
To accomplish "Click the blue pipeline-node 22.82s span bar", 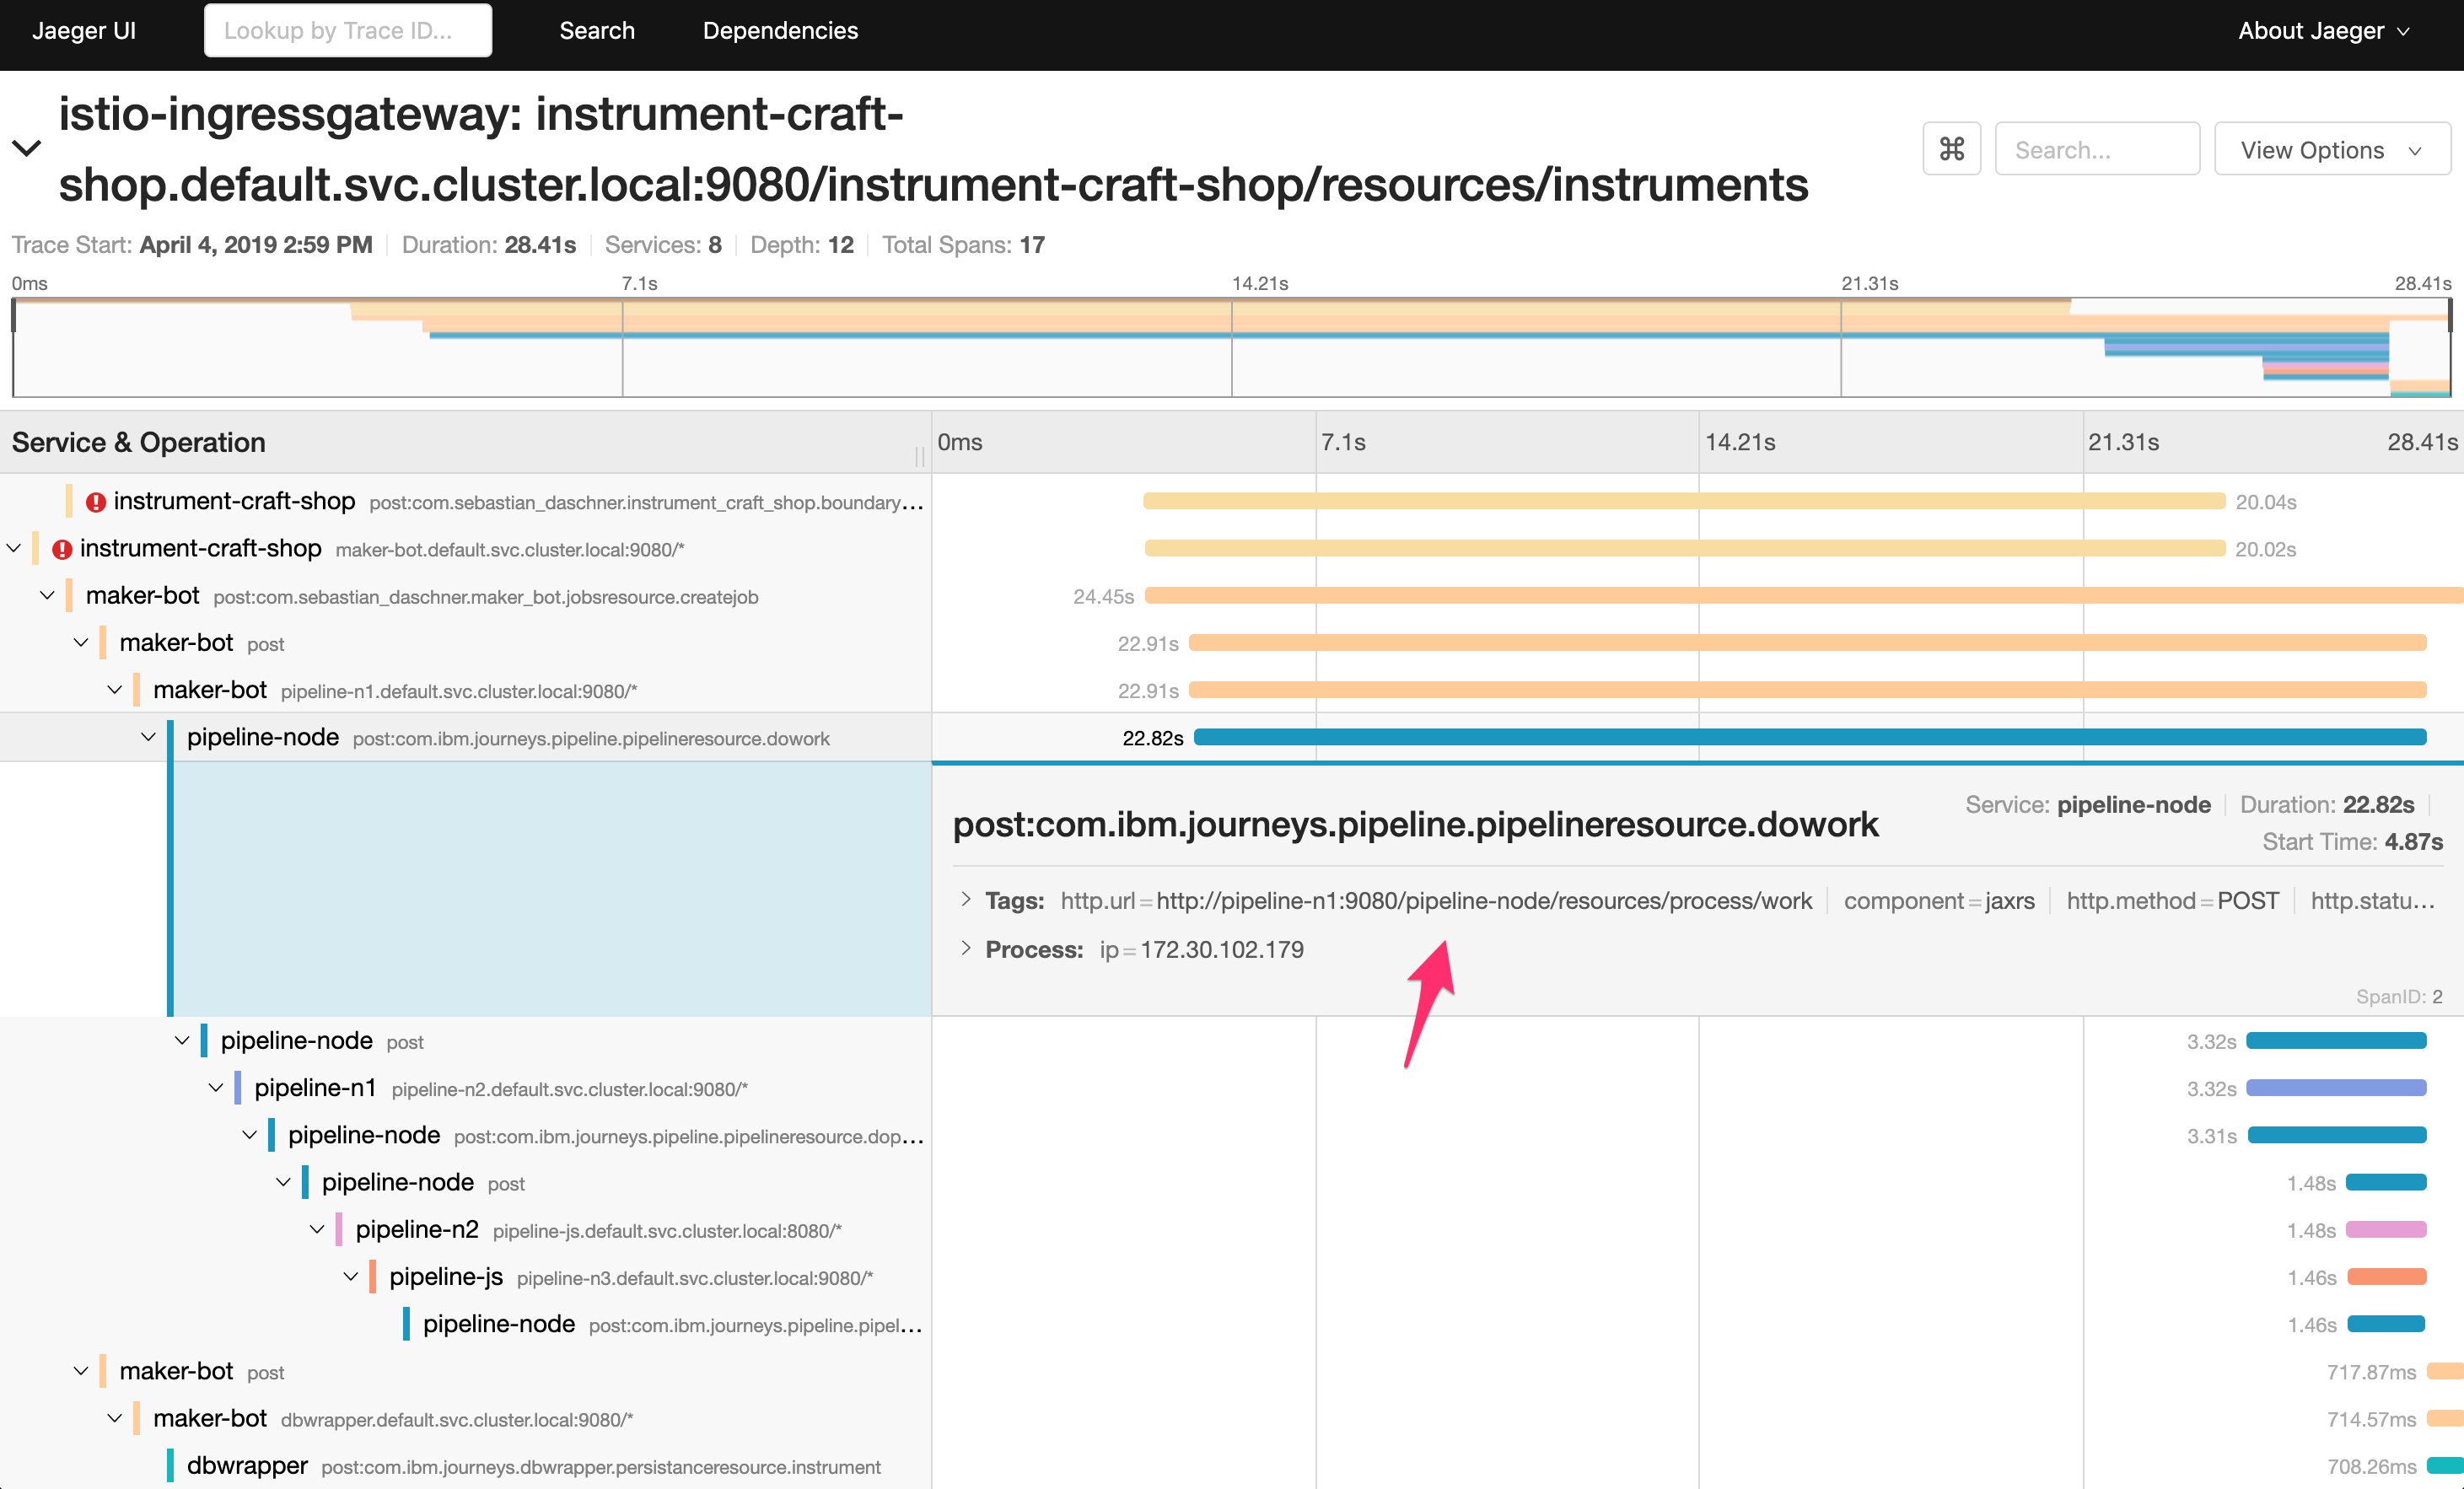I will pos(1810,737).
